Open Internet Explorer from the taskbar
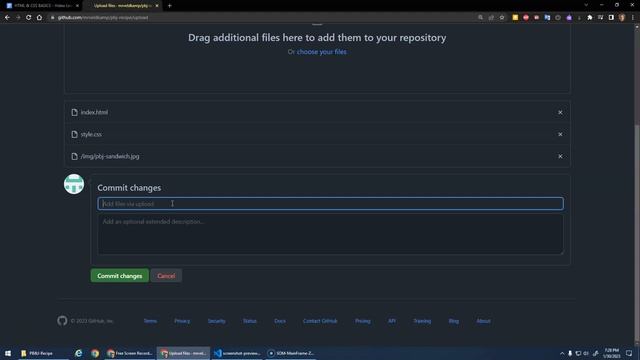The height and width of the screenshot is (360, 640). pyautogui.click(x=79, y=353)
